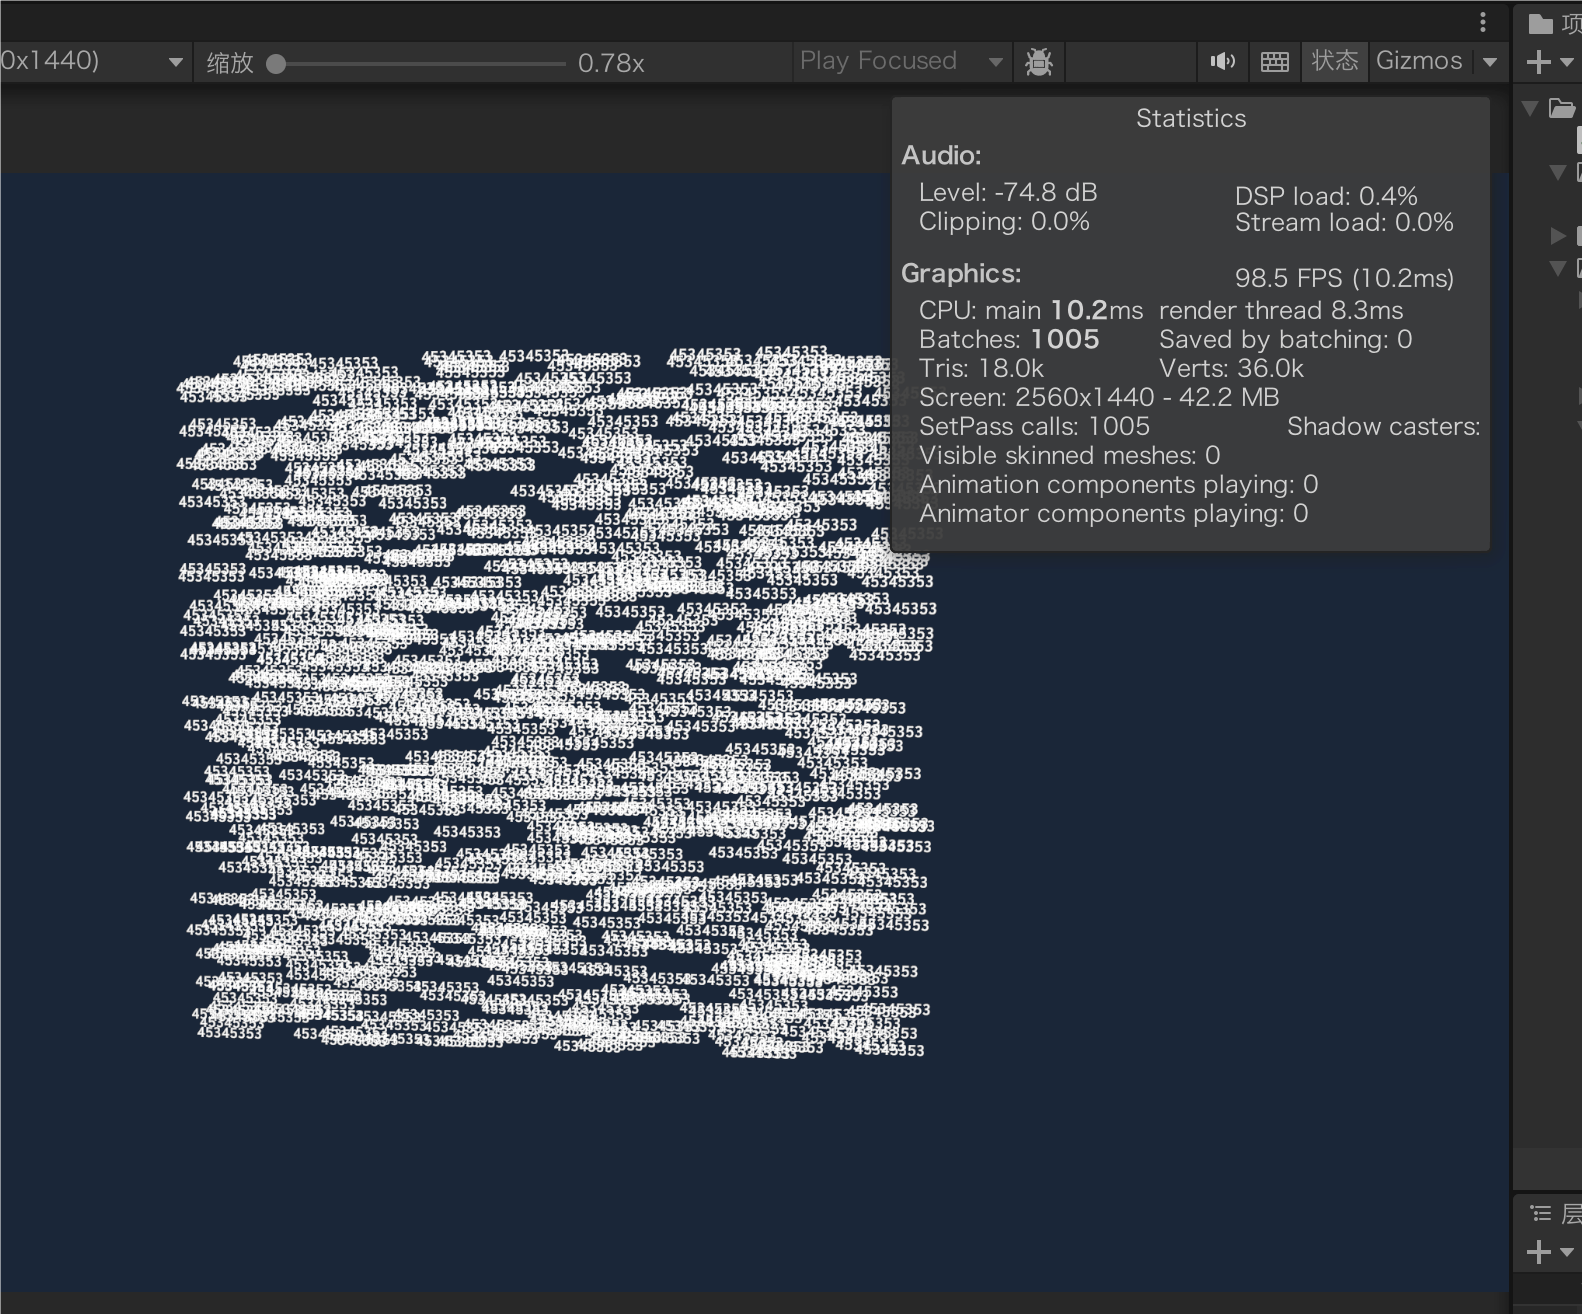
Task: Expand the right-pointing tree arrow in project panel
Action: tap(1557, 235)
